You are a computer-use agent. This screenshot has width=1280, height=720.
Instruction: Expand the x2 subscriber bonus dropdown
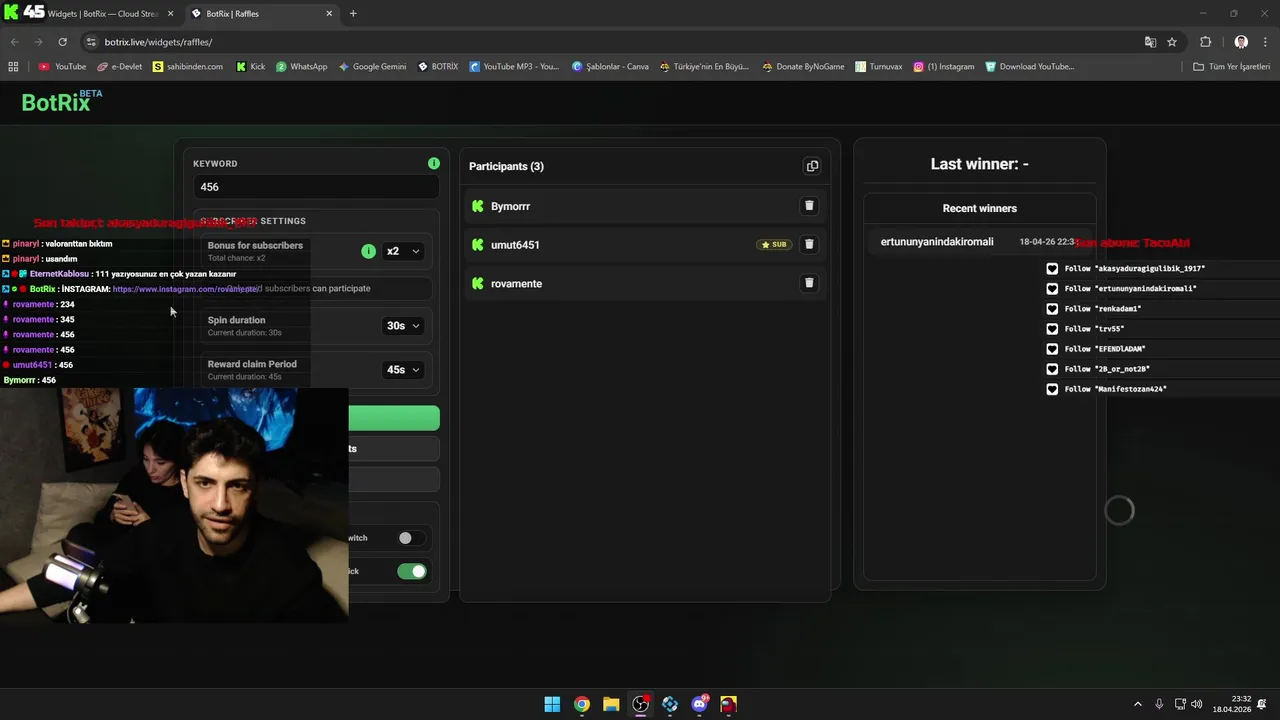[x=404, y=251]
